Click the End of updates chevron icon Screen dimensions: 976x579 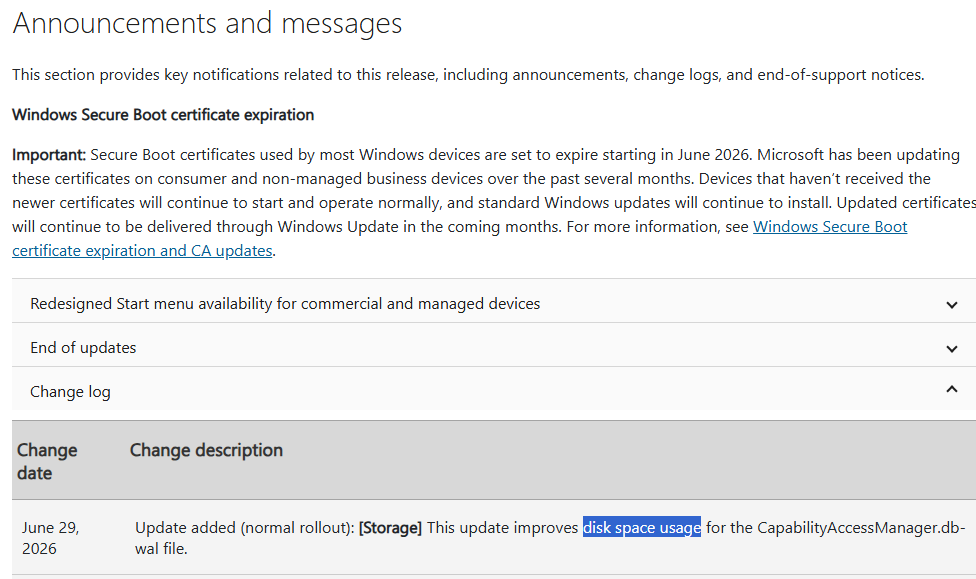[951, 349]
